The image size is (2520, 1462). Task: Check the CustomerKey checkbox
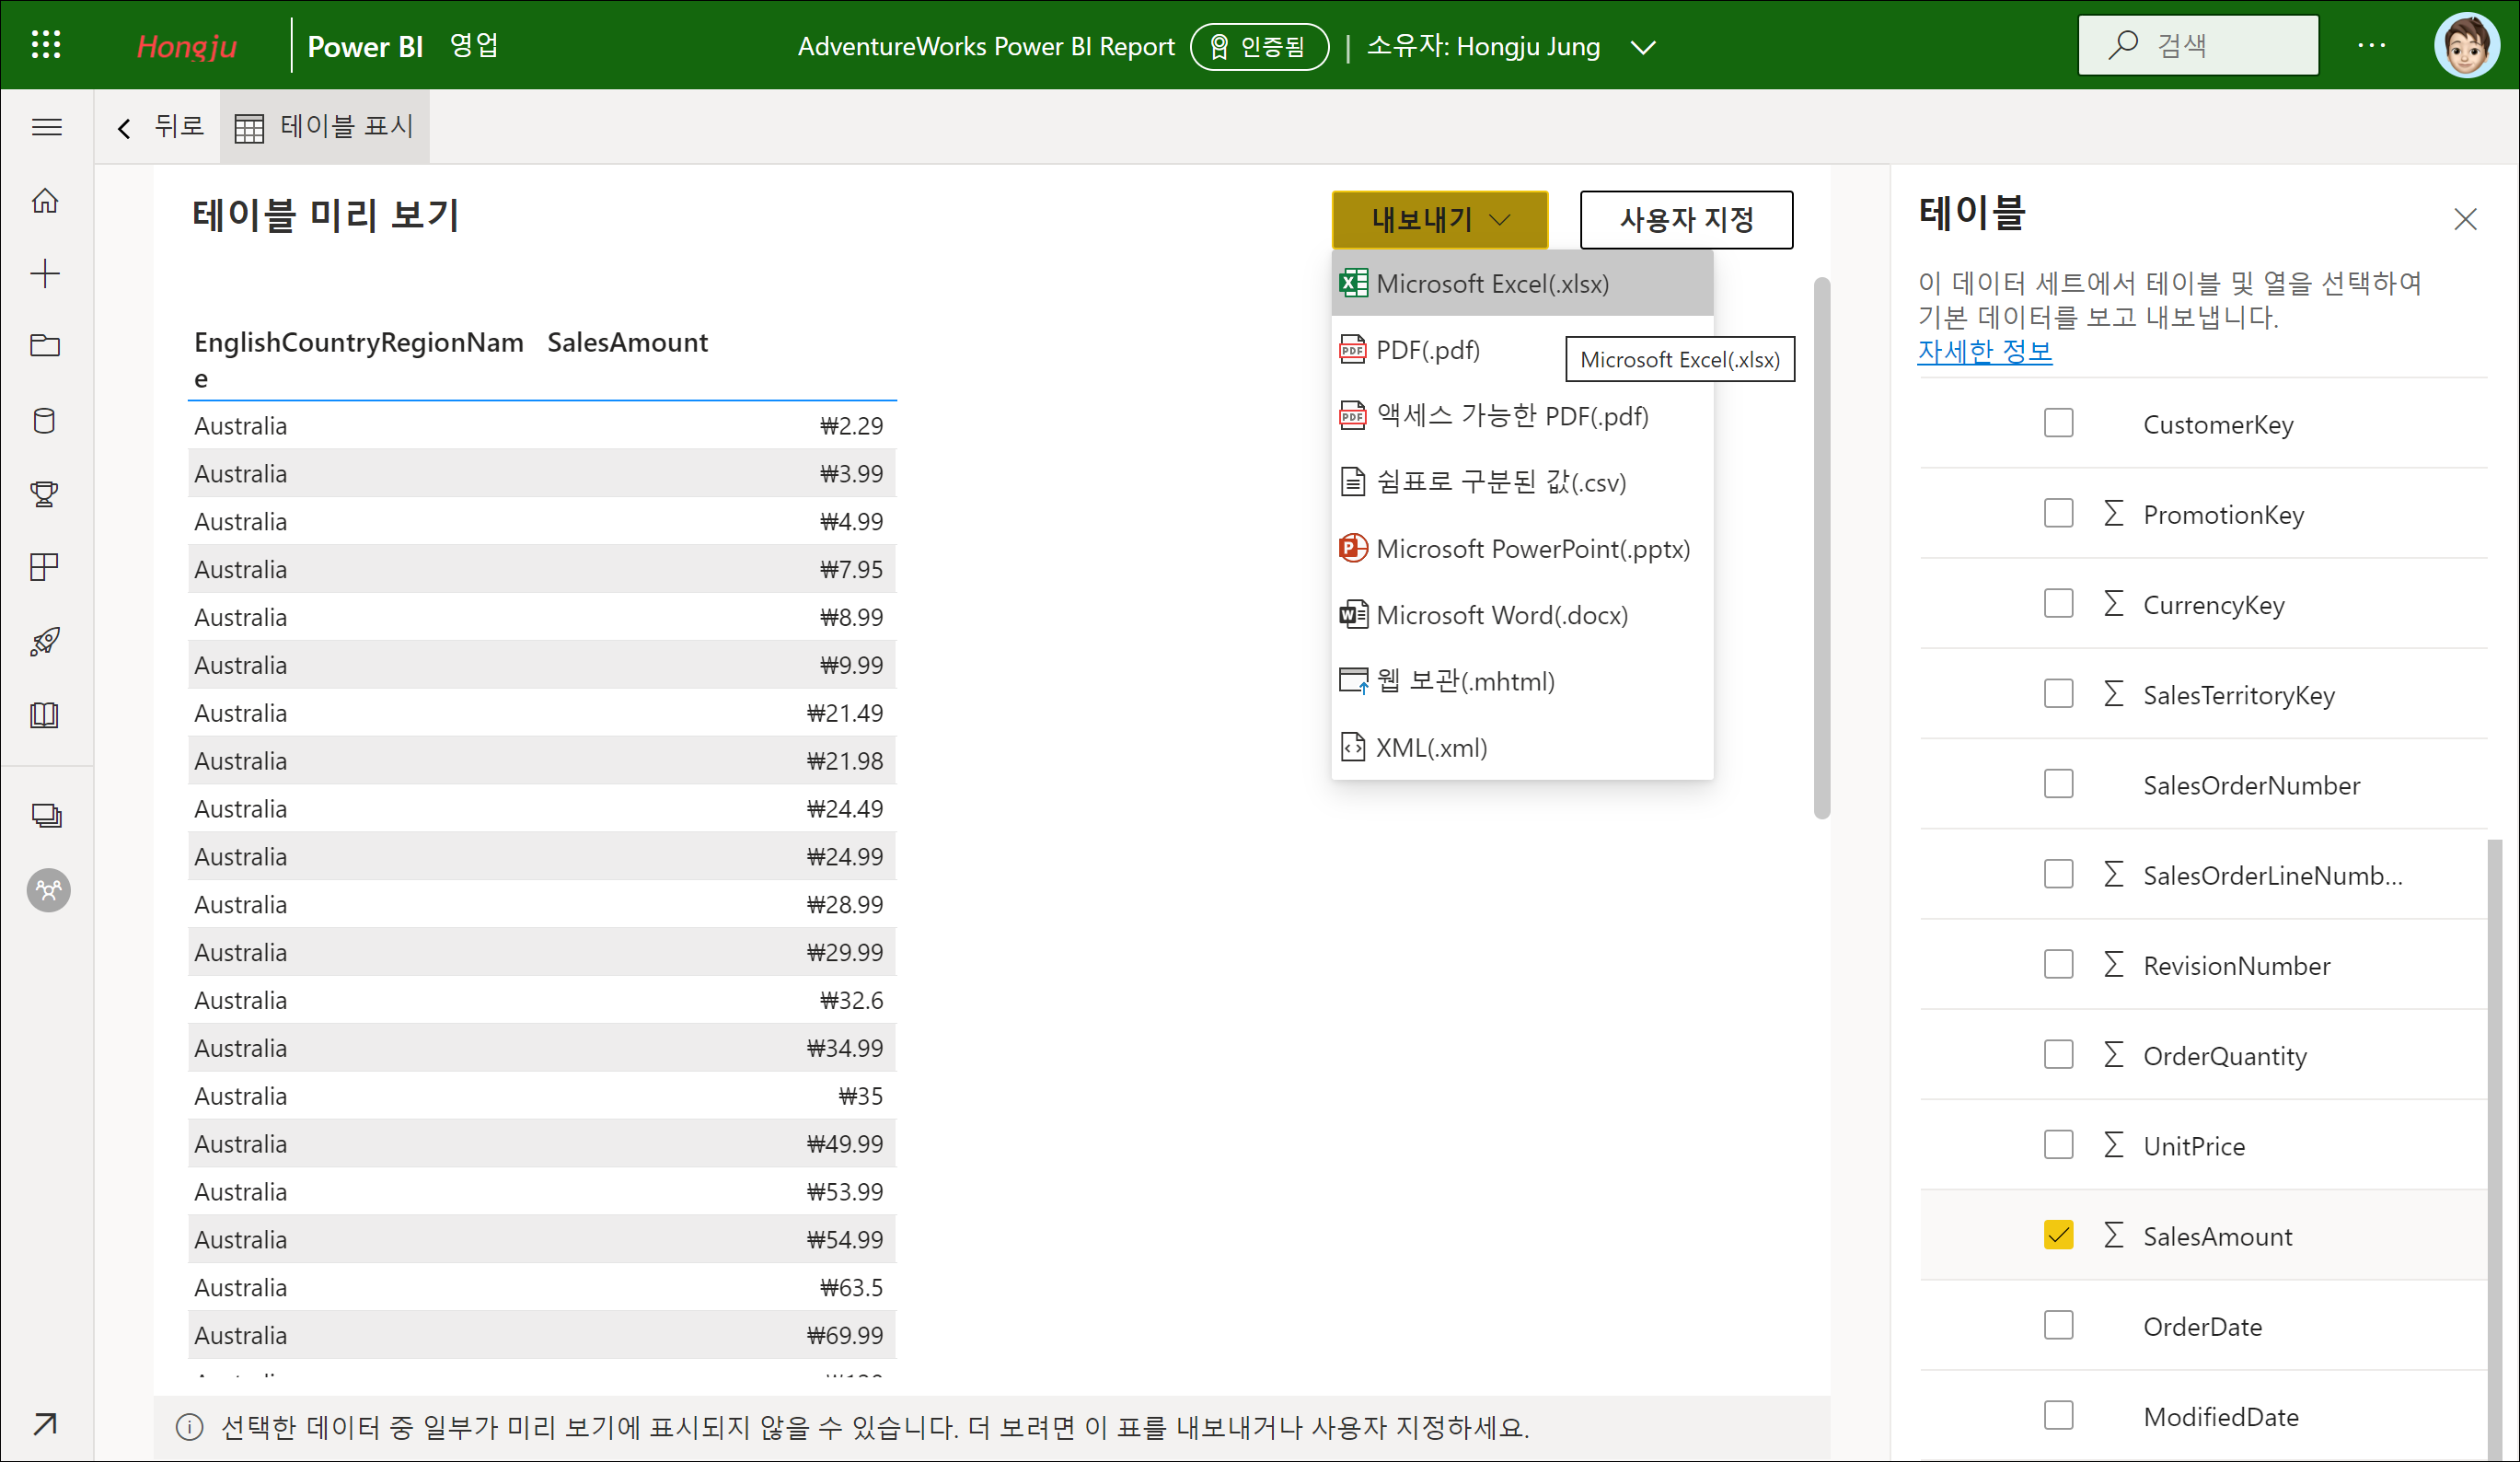2058,423
